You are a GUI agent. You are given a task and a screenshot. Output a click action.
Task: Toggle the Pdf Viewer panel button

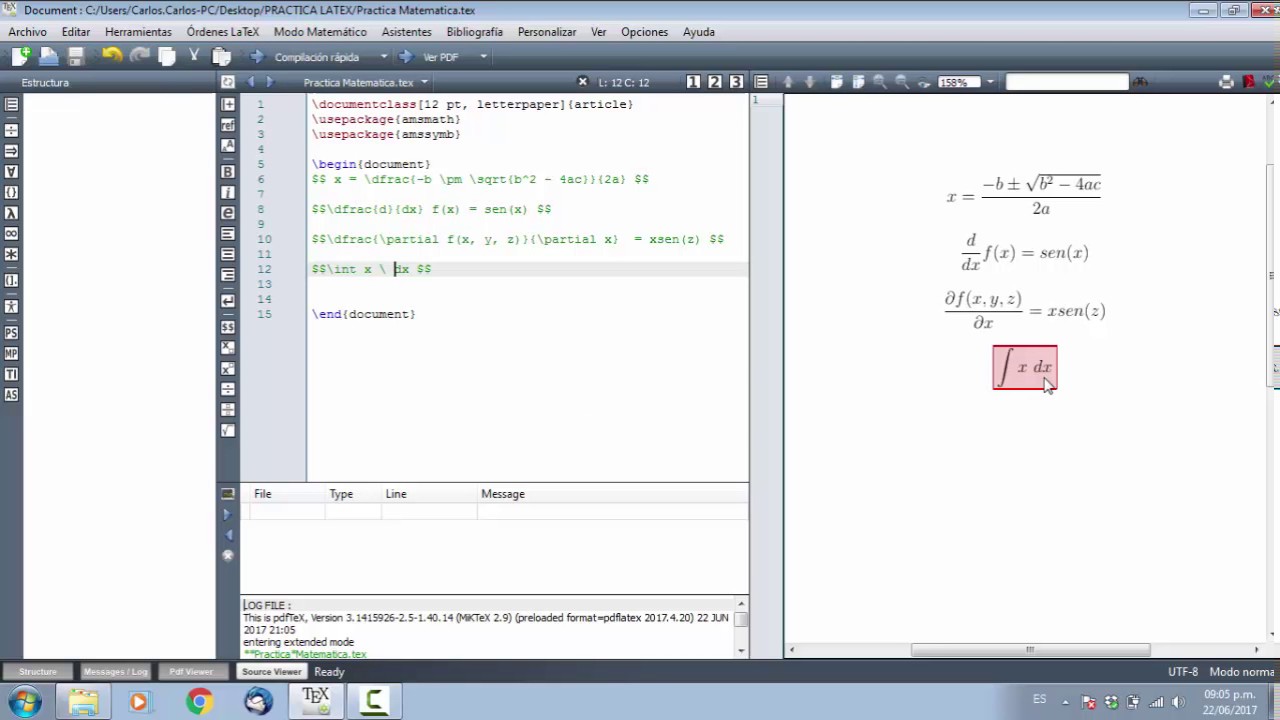click(x=191, y=672)
